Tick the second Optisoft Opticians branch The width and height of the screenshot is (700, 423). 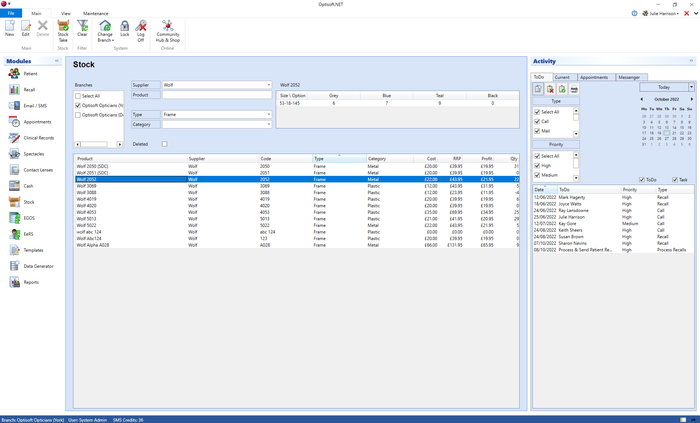pyautogui.click(x=78, y=115)
